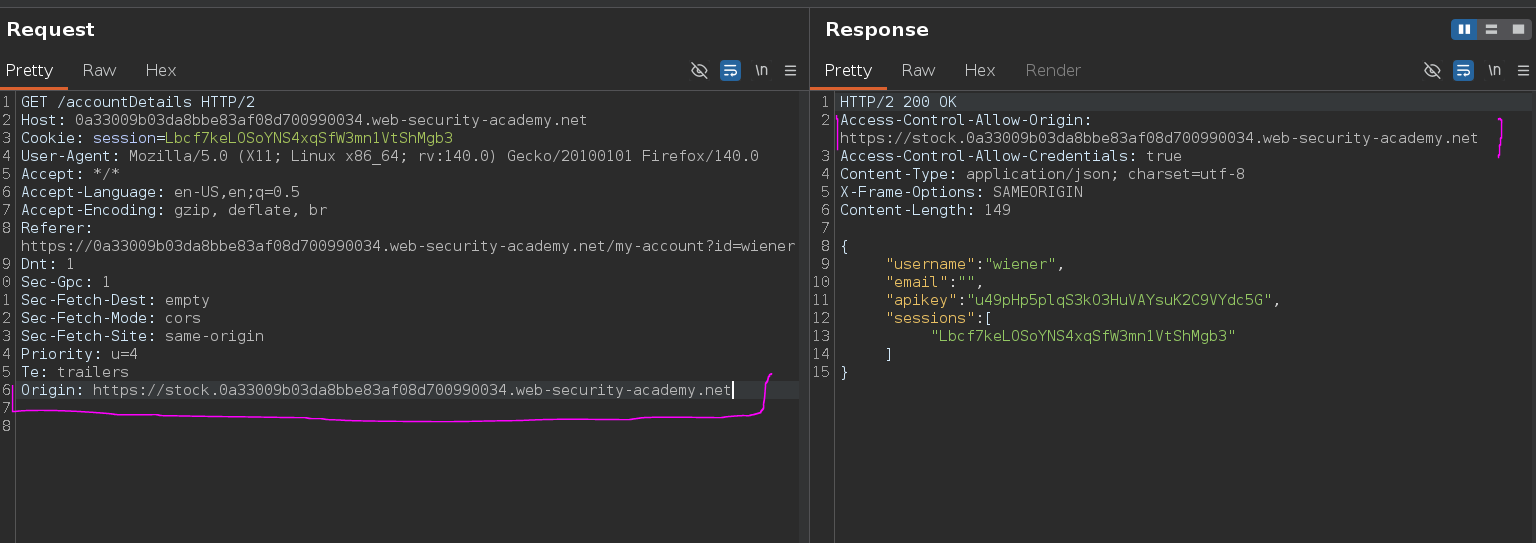1536x543 pixels.
Task: Switch to Request Raw tab
Action: click(x=99, y=70)
